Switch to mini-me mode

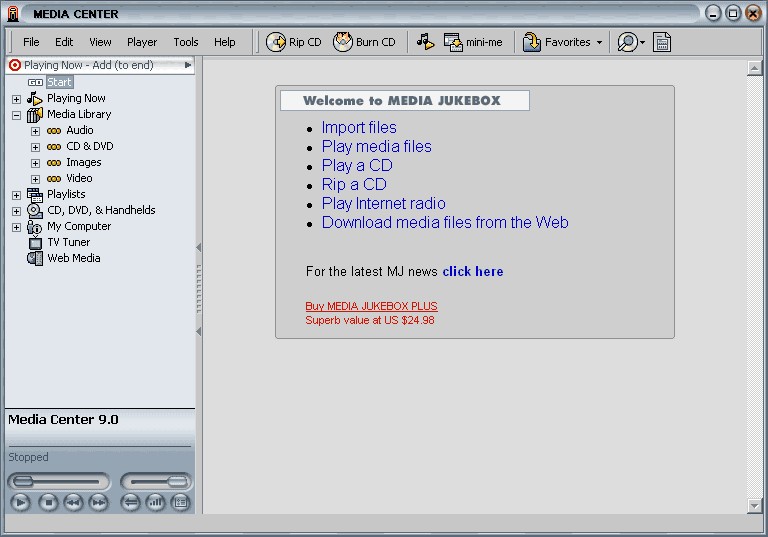point(473,42)
